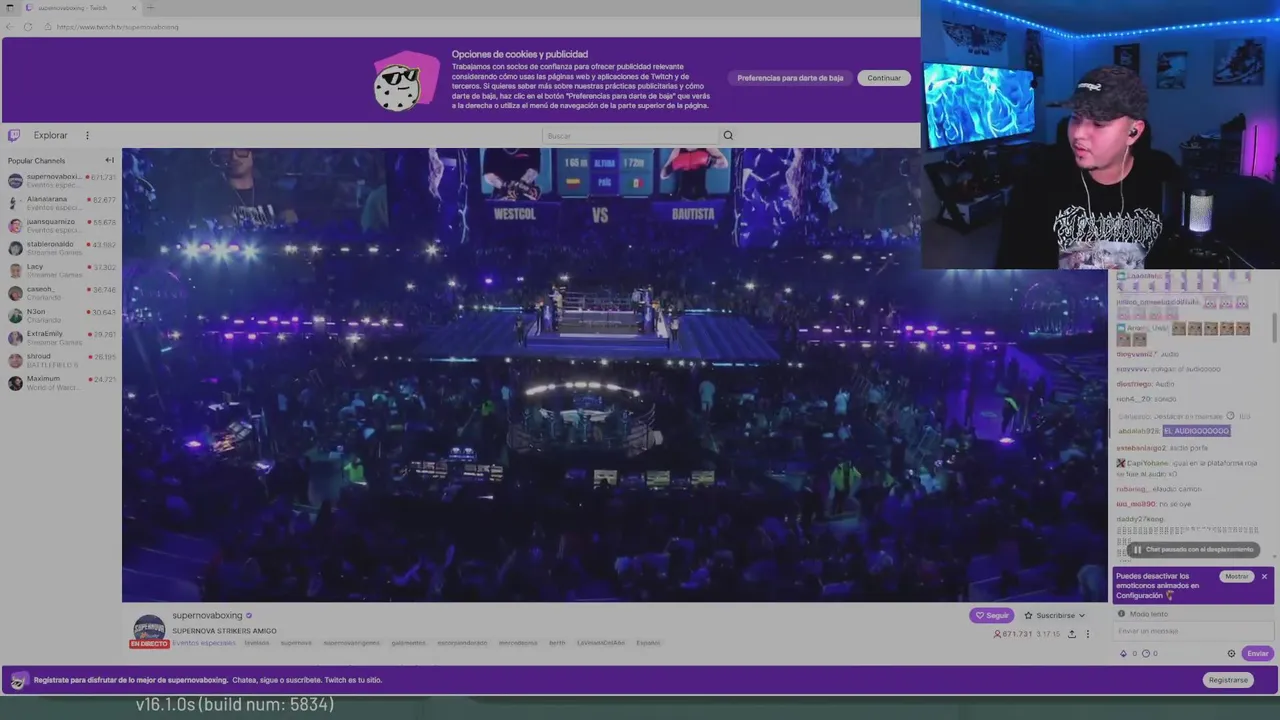Open caseoh_'s avatar in the sidebar
1280x720 pixels.
tap(15, 293)
